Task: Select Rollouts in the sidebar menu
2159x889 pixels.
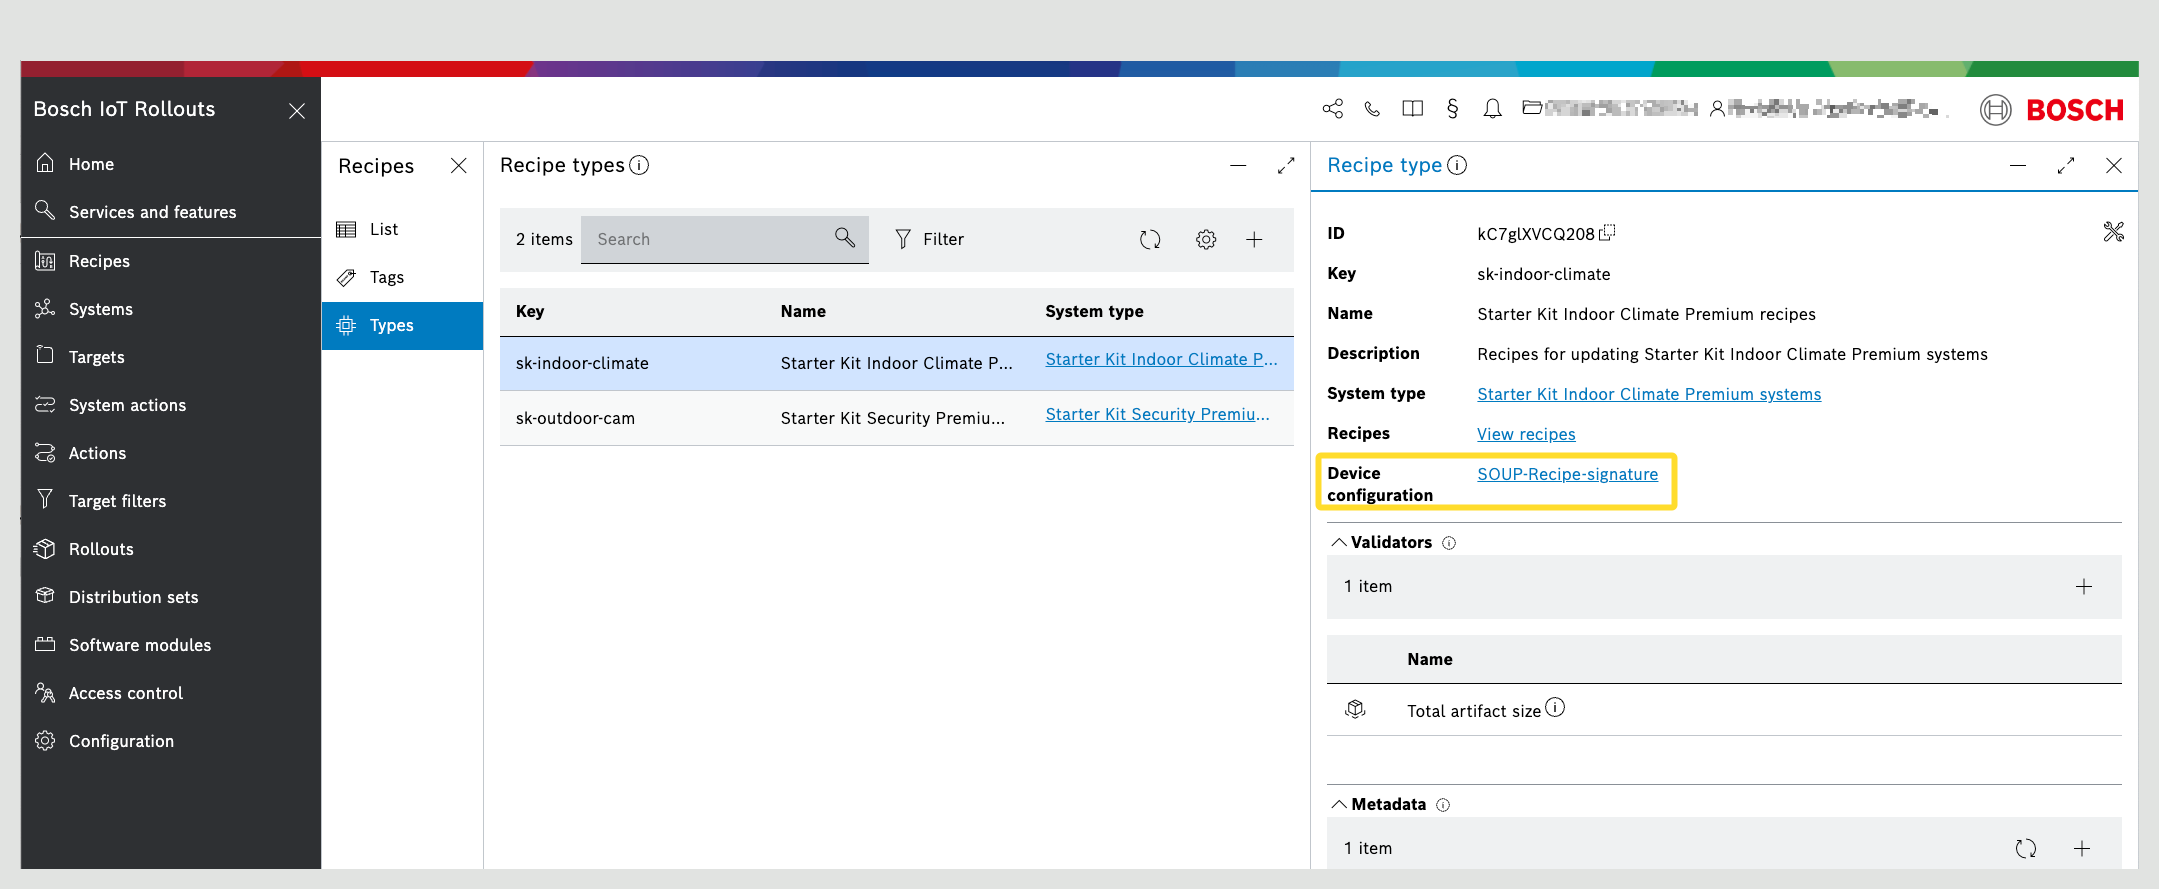Action: (x=101, y=549)
